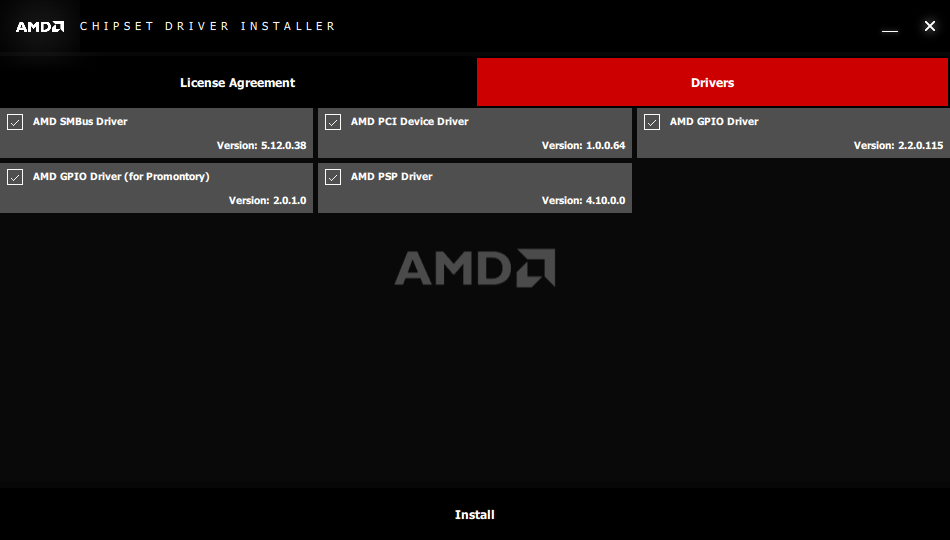Screen dimensions: 950x540
Task: Switch to the License Agreement tab
Action: pyautogui.click(x=238, y=82)
